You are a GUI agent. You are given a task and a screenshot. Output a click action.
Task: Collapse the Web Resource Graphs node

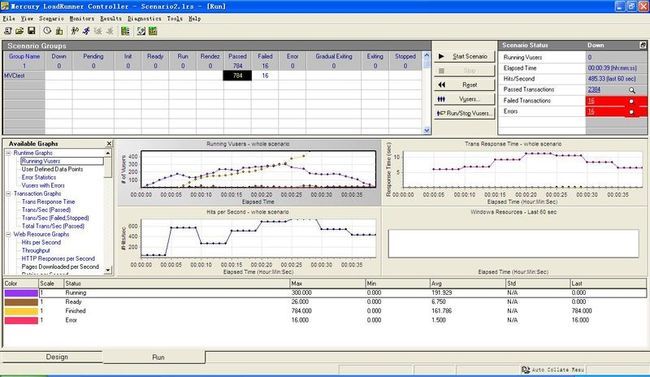click(x=8, y=234)
